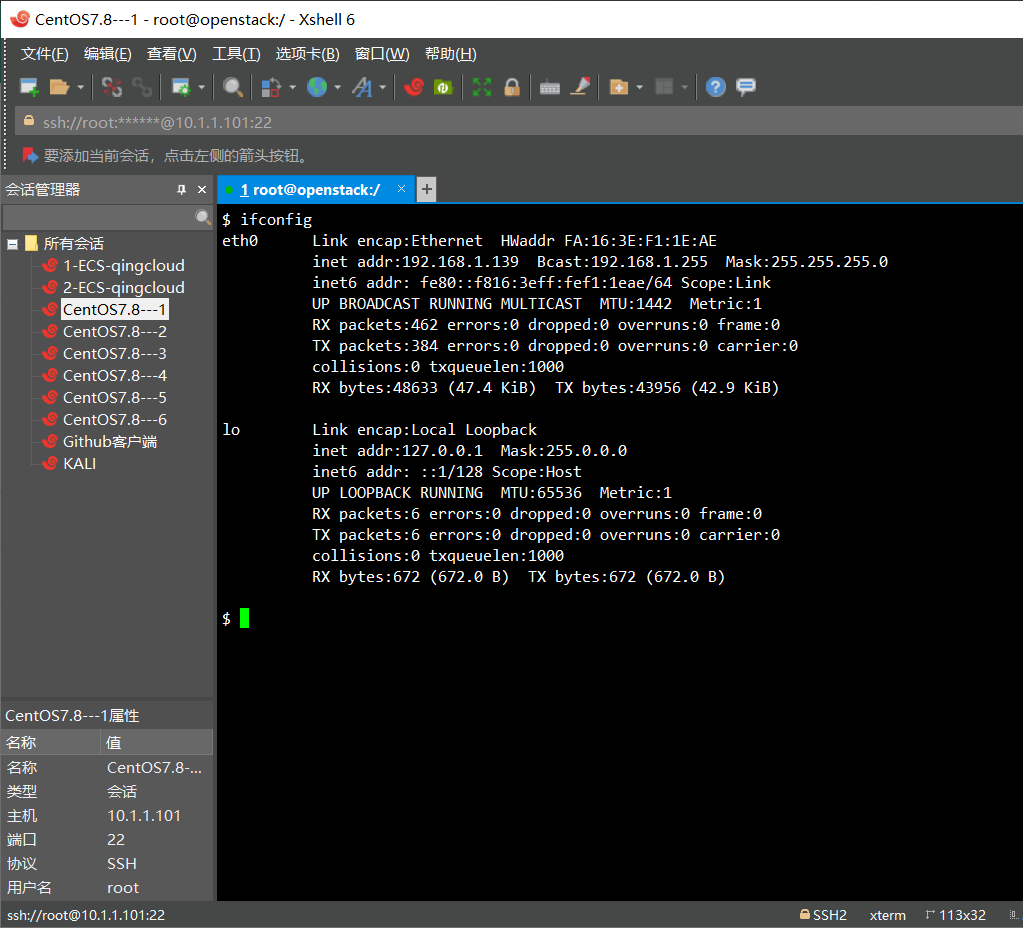This screenshot has height=928, width=1023.
Task: Click the highlighter pen icon in toolbar
Action: coord(580,88)
